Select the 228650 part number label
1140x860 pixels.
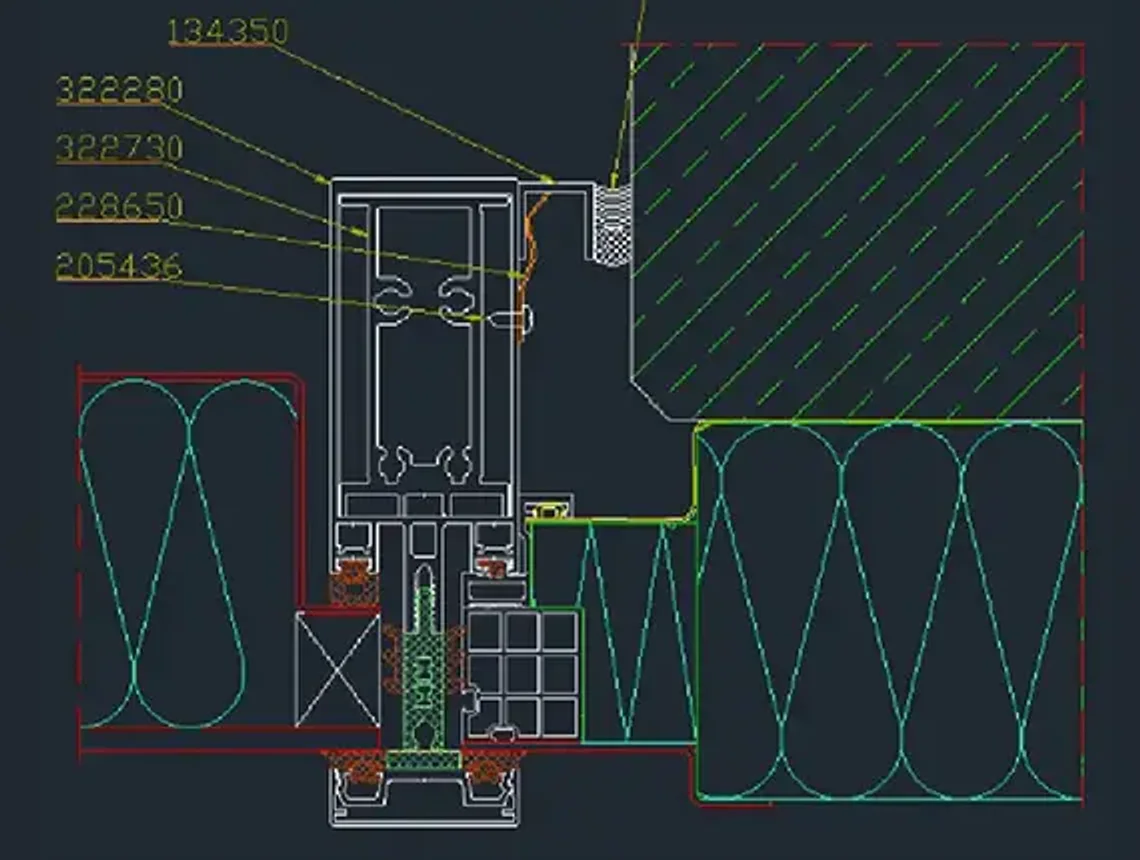[x=119, y=207]
